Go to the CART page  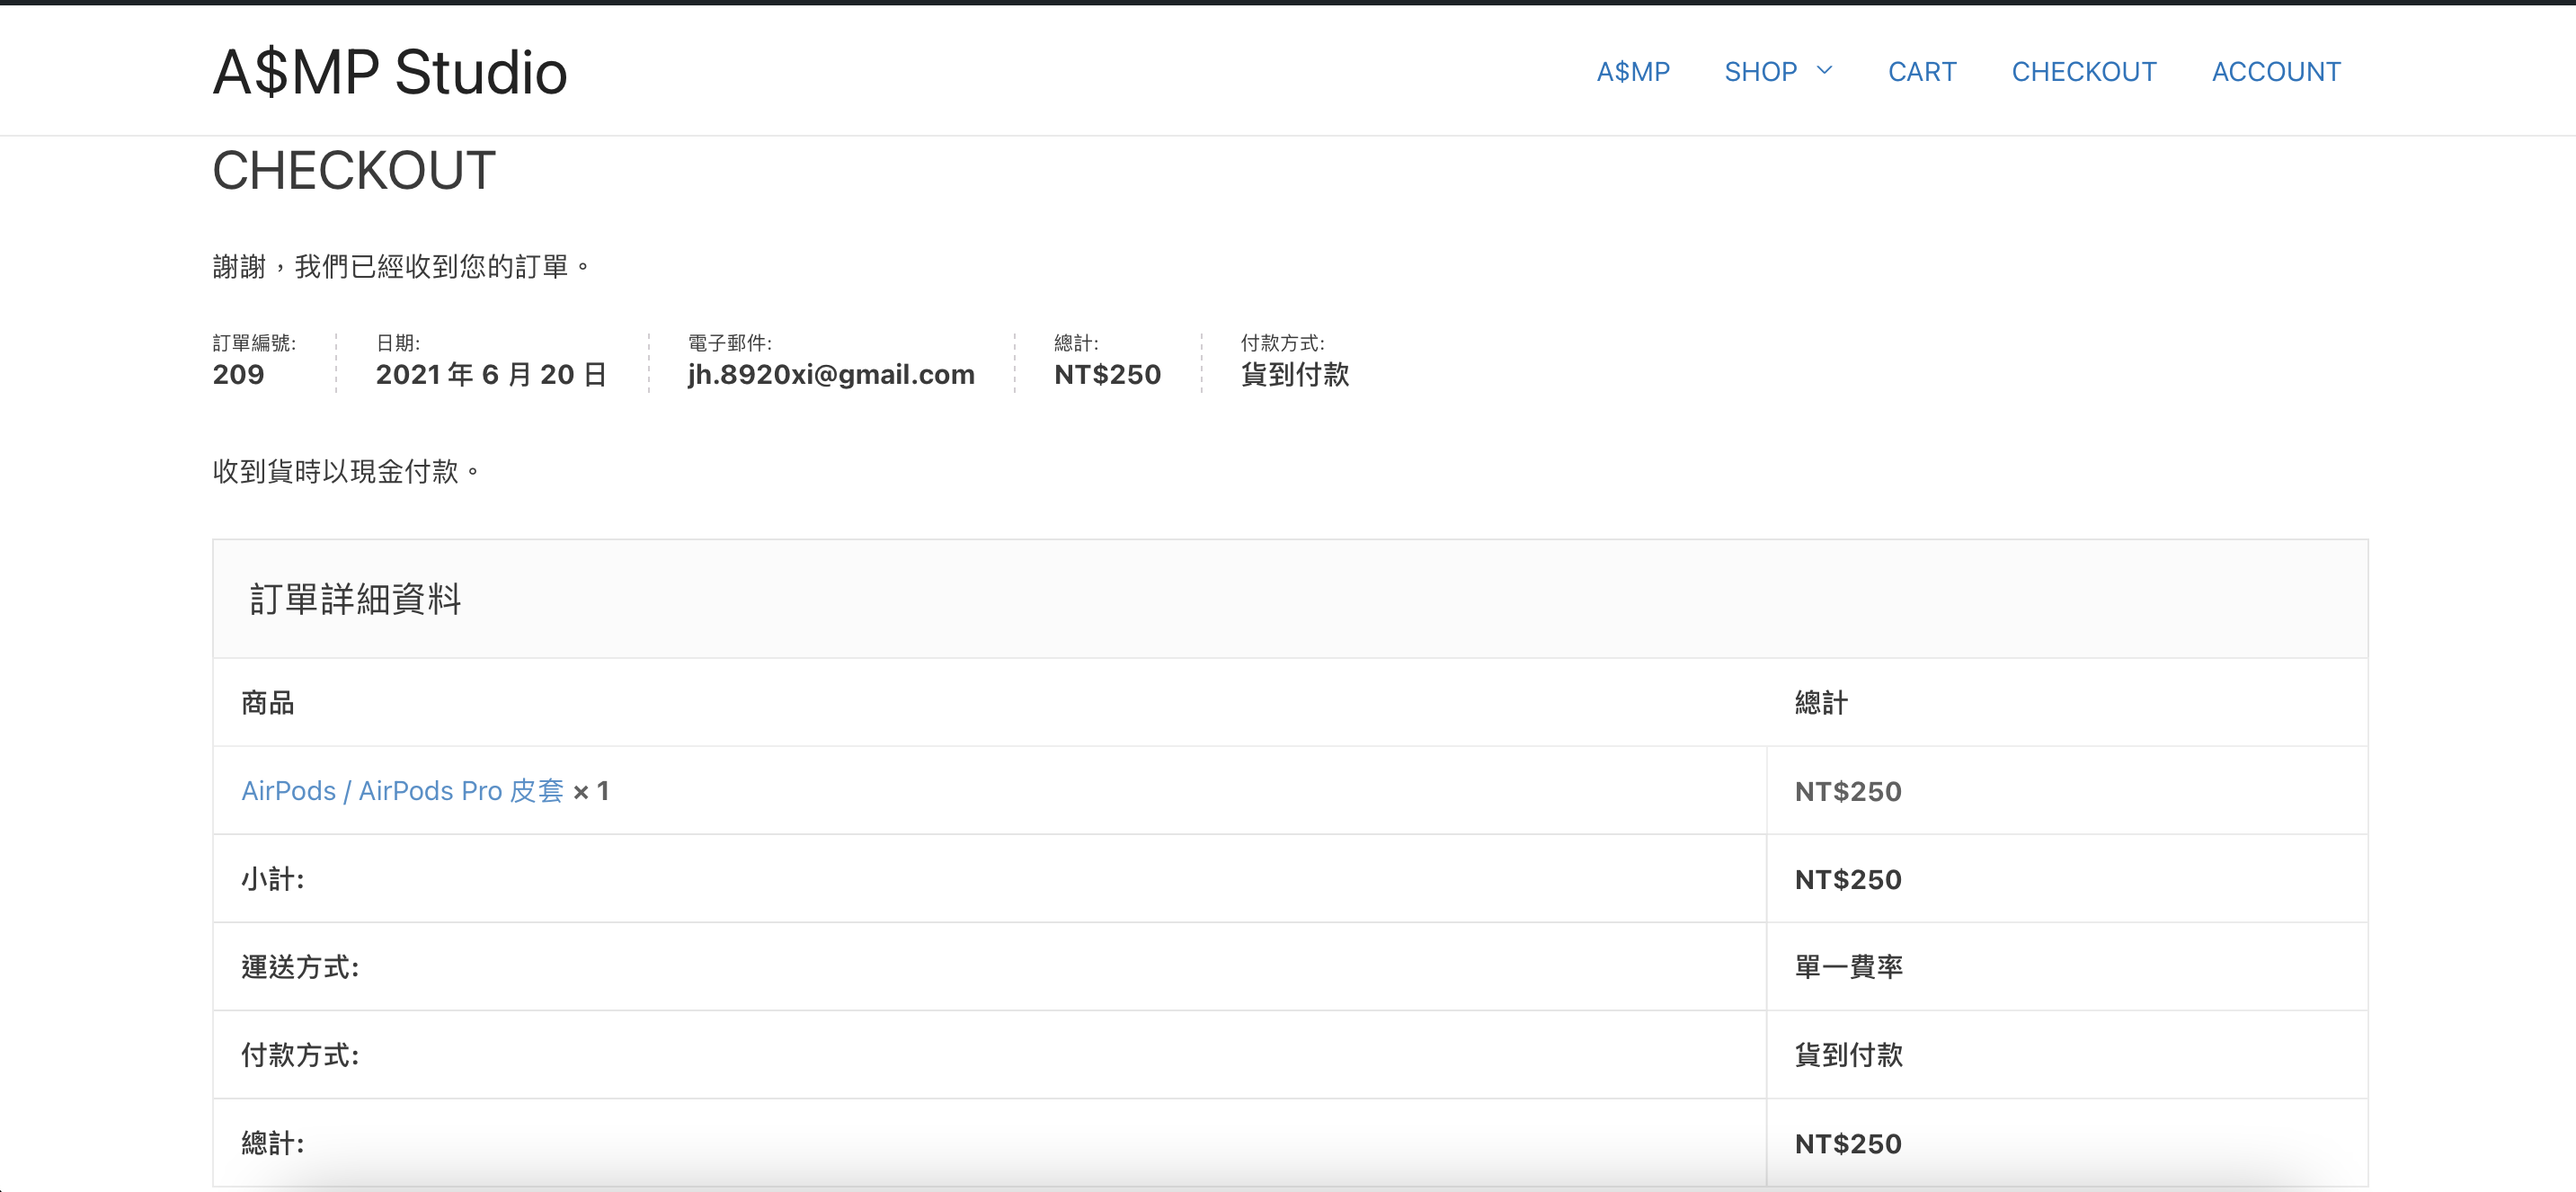(1921, 72)
